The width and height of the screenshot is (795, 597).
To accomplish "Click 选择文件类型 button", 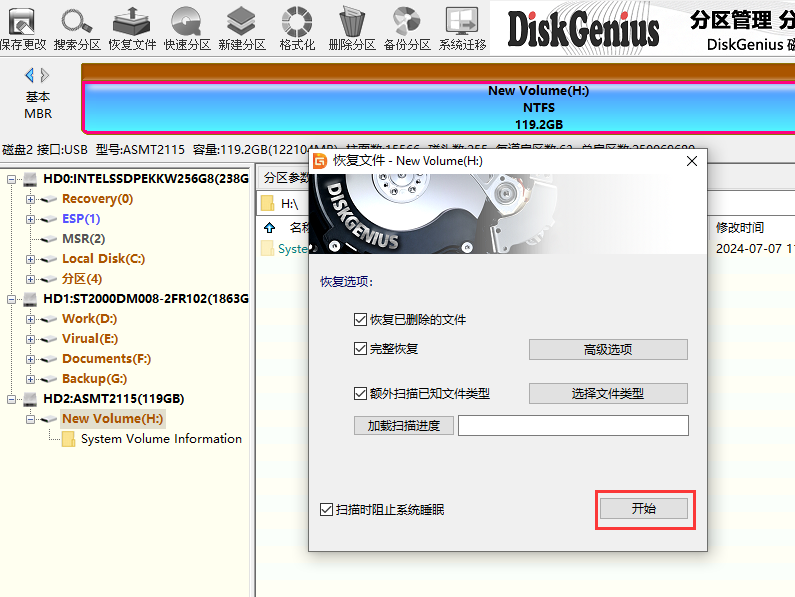I will coord(608,394).
